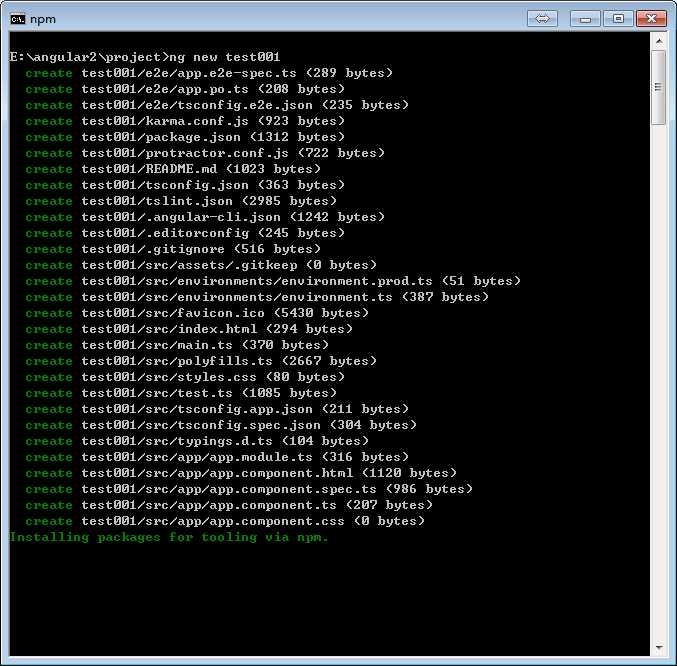Click the 'test001/src/polyfills.ts' line

pos(201,361)
